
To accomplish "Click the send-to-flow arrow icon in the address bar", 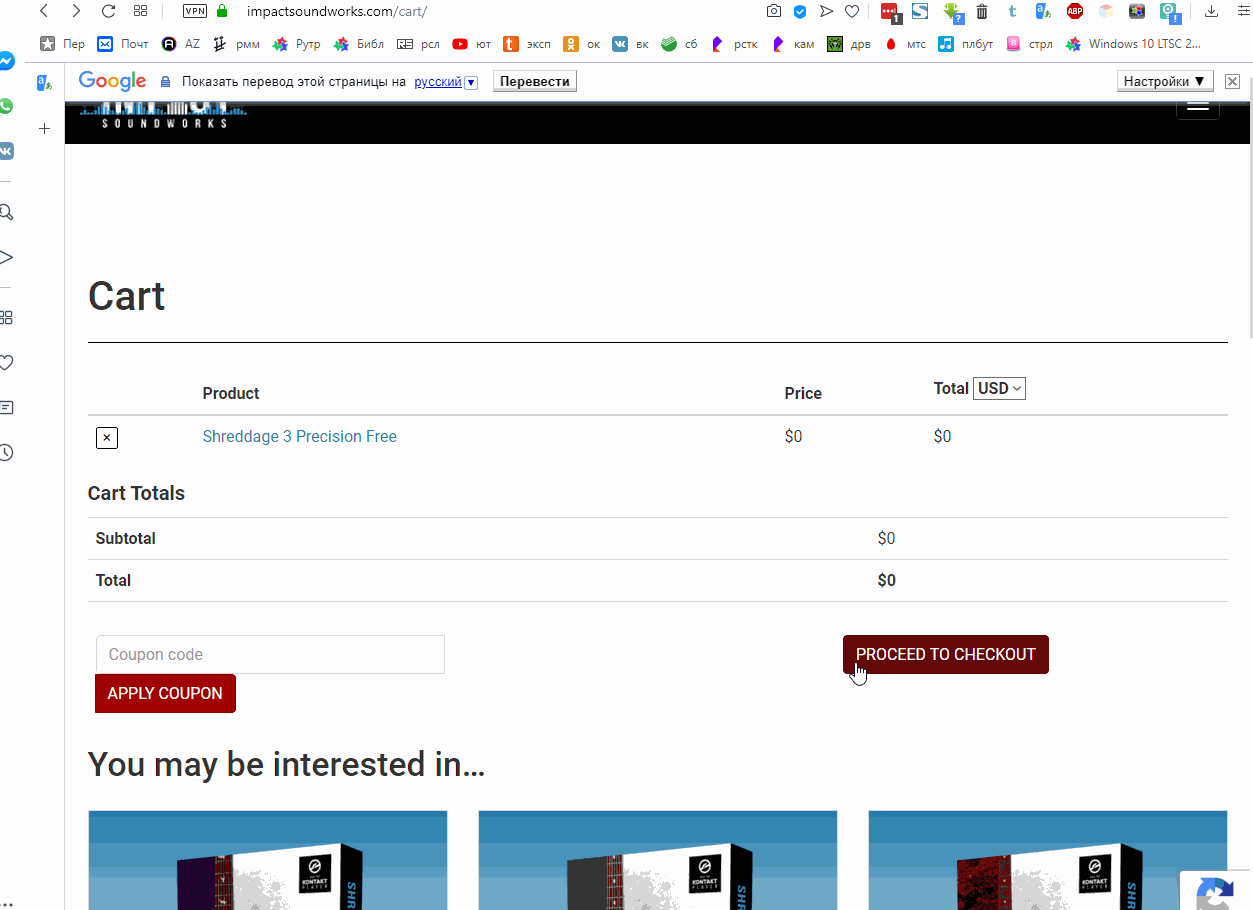I will [x=826, y=11].
